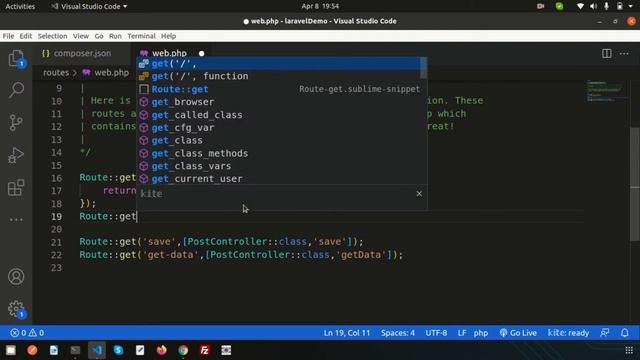640x360 pixels.
Task: Open clock Apr 8 19:54 calendar
Action: tap(320, 6)
